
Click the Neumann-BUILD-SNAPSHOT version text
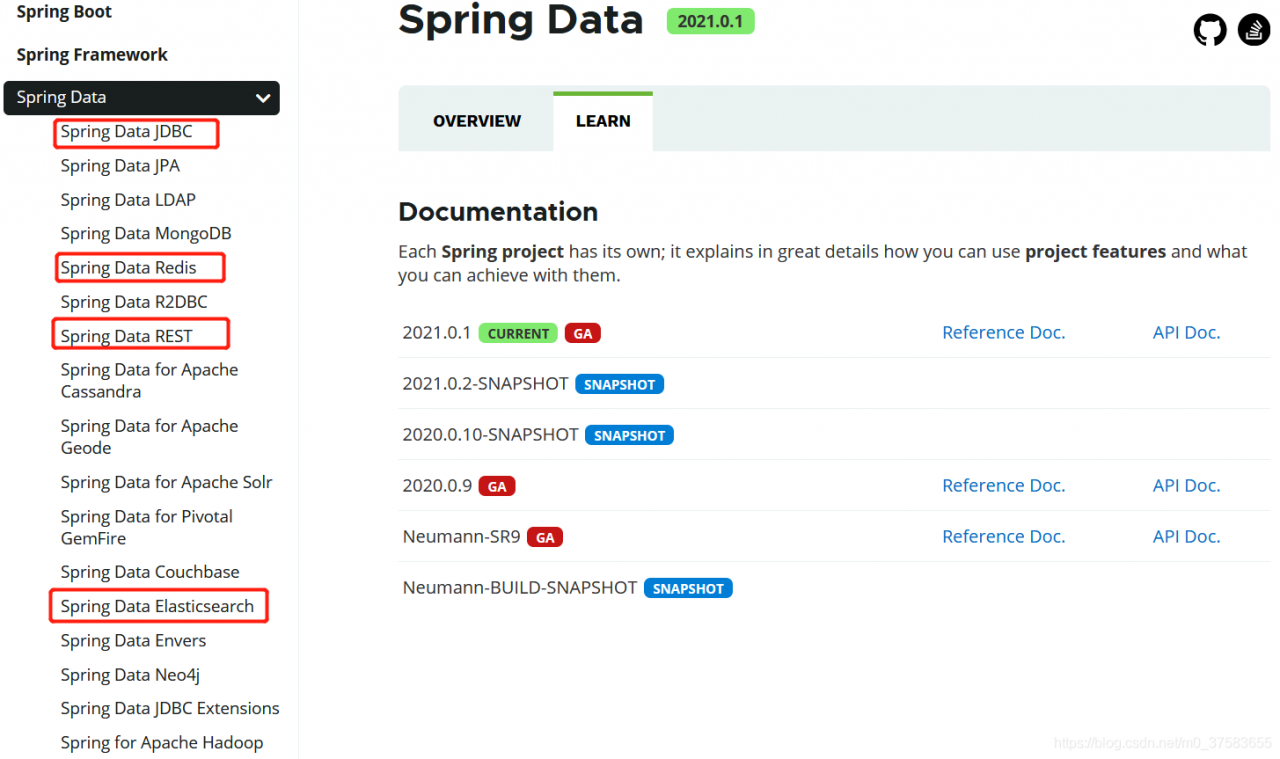[x=520, y=588]
